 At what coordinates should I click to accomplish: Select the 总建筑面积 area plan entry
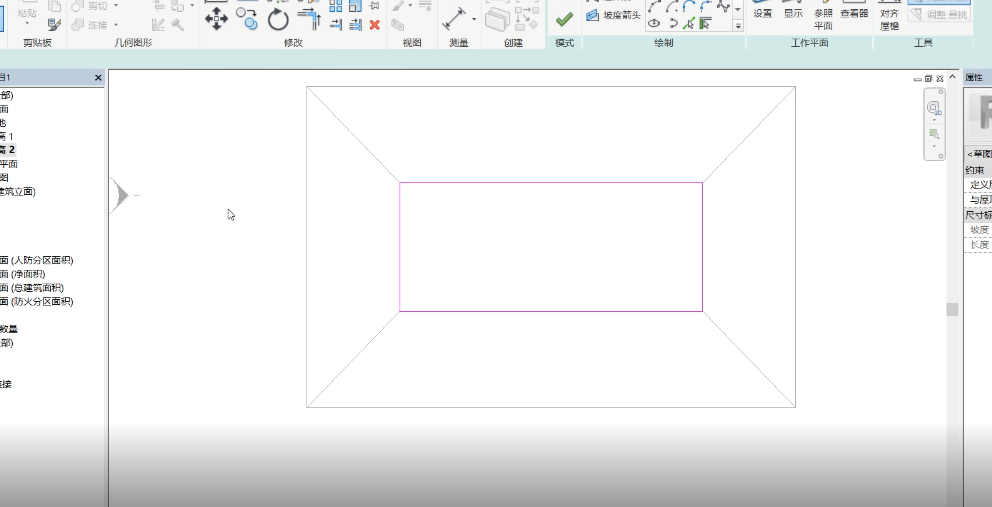coord(32,288)
